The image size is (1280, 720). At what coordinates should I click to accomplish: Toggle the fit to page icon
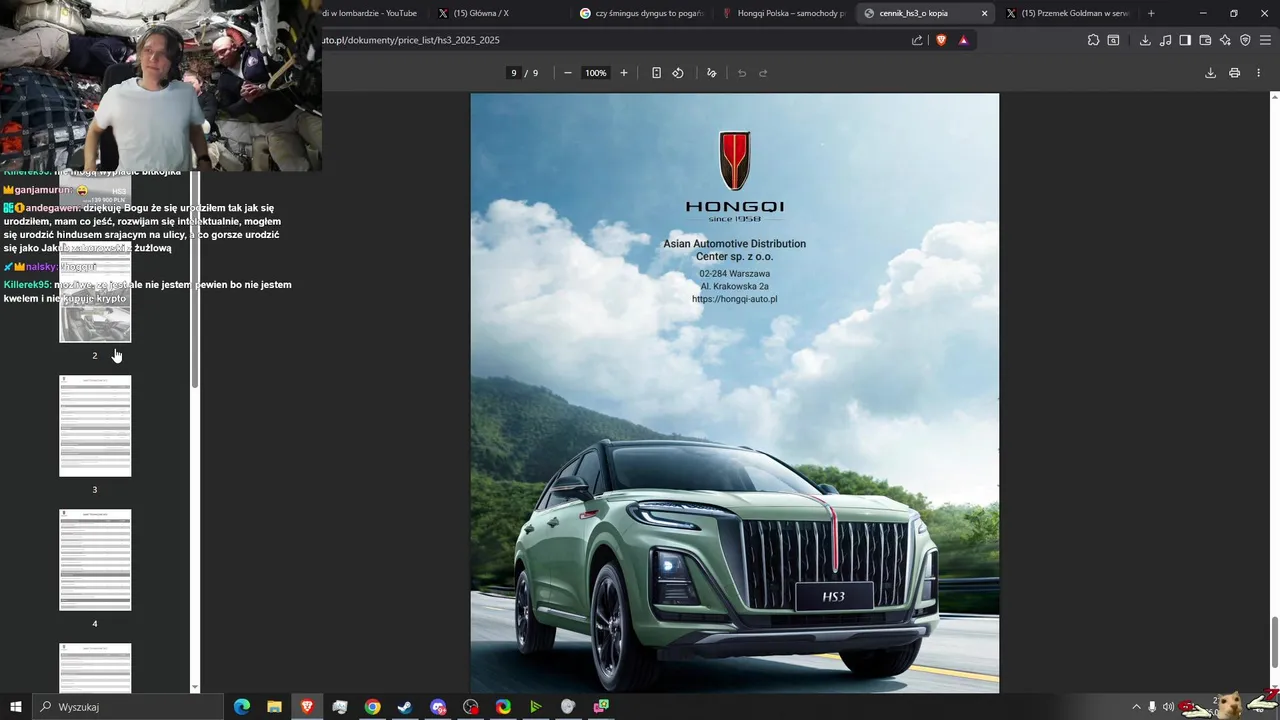pos(656,73)
